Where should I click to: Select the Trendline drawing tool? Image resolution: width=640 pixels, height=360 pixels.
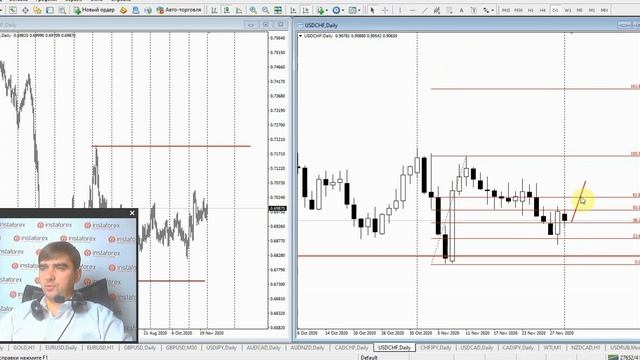[x=424, y=10]
